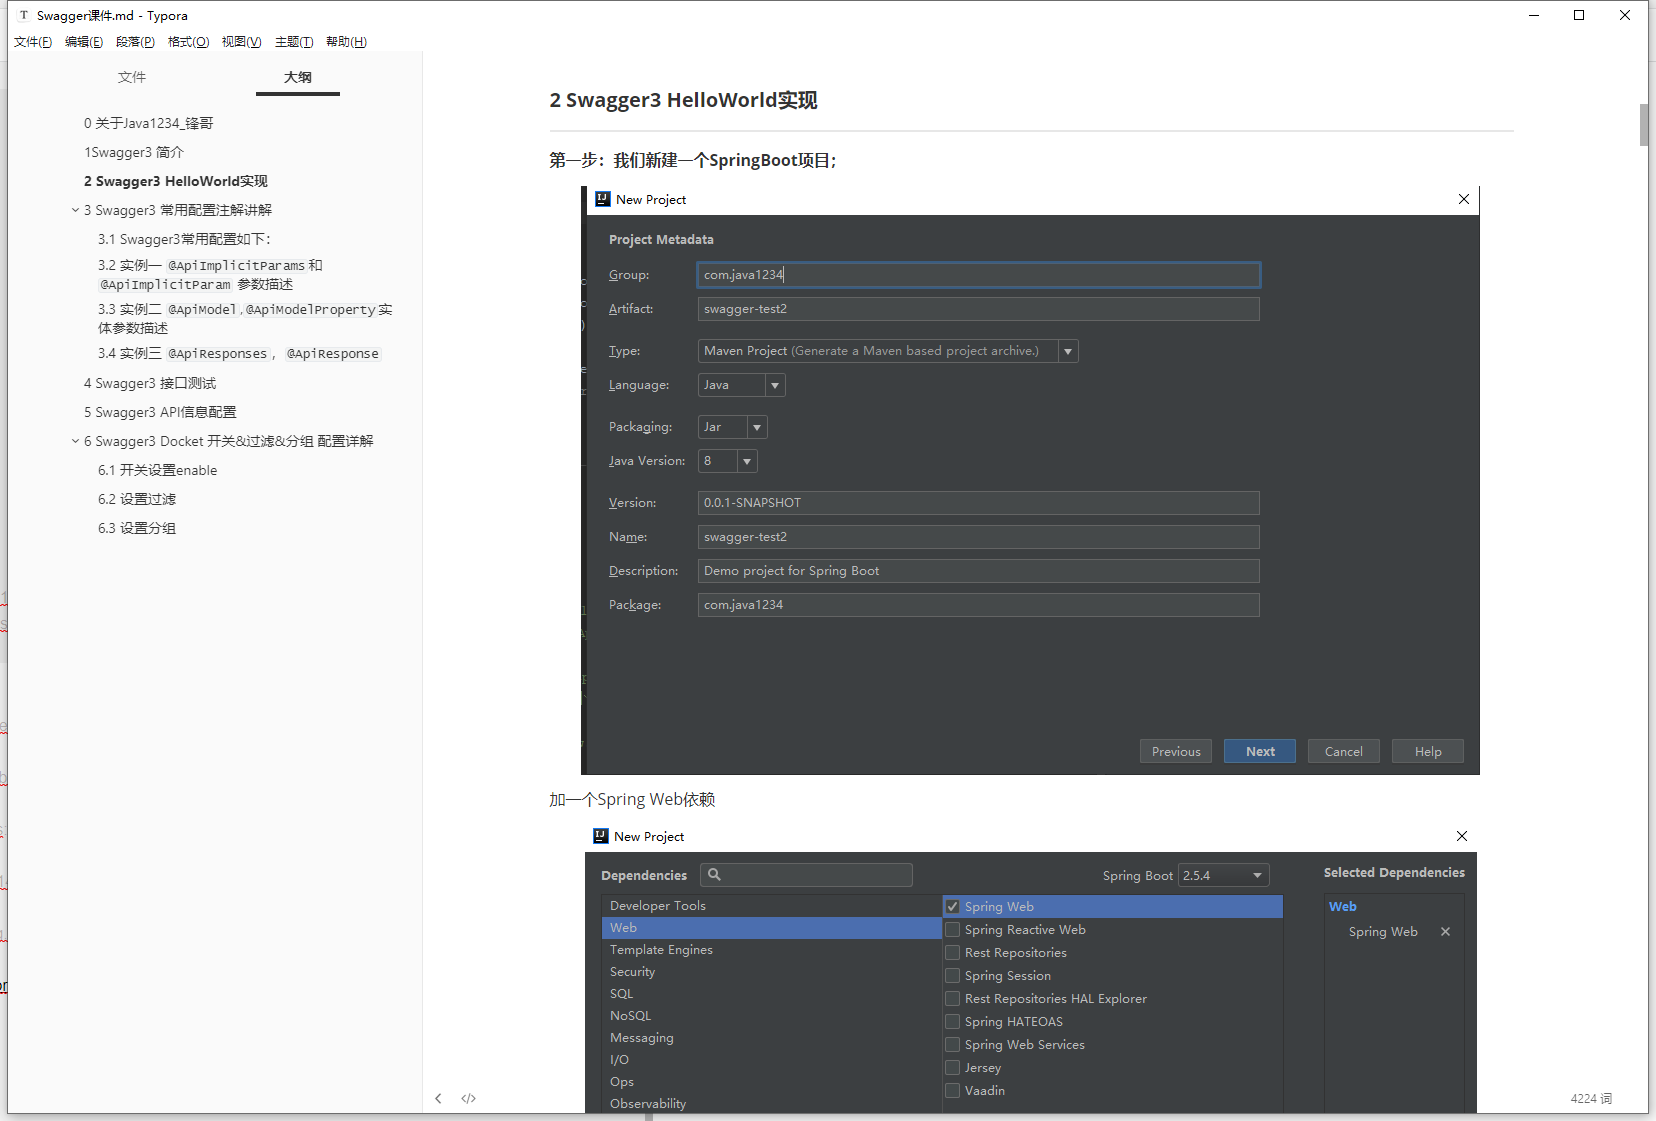Open the 帮助 menu
This screenshot has height=1121, width=1656.
tap(346, 42)
